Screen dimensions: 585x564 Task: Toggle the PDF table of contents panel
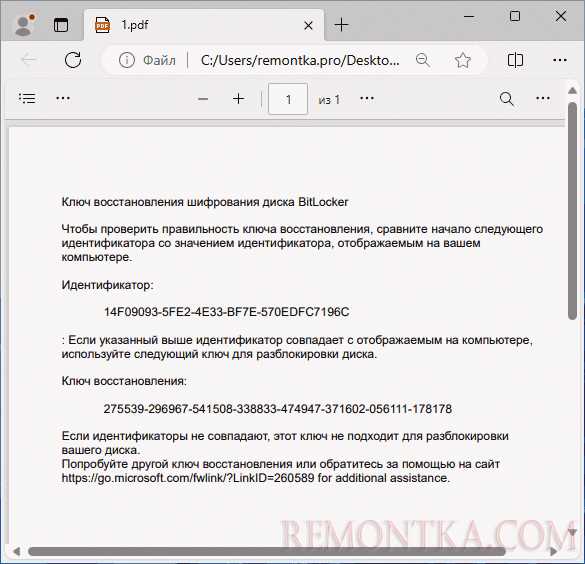pos(27,98)
